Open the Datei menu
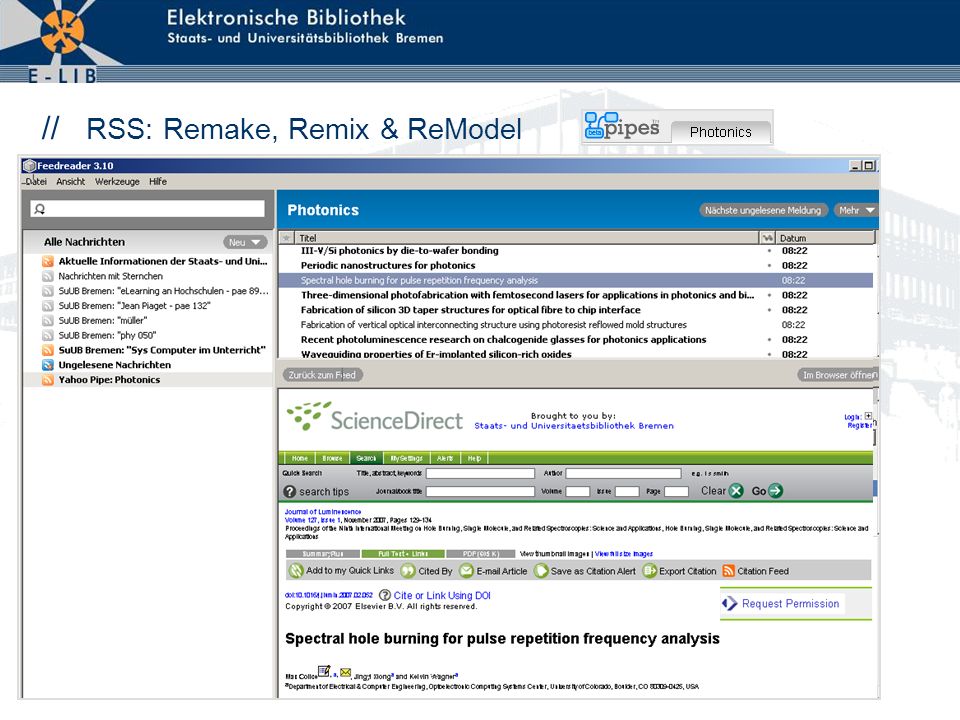The image size is (960, 720). click(36, 181)
